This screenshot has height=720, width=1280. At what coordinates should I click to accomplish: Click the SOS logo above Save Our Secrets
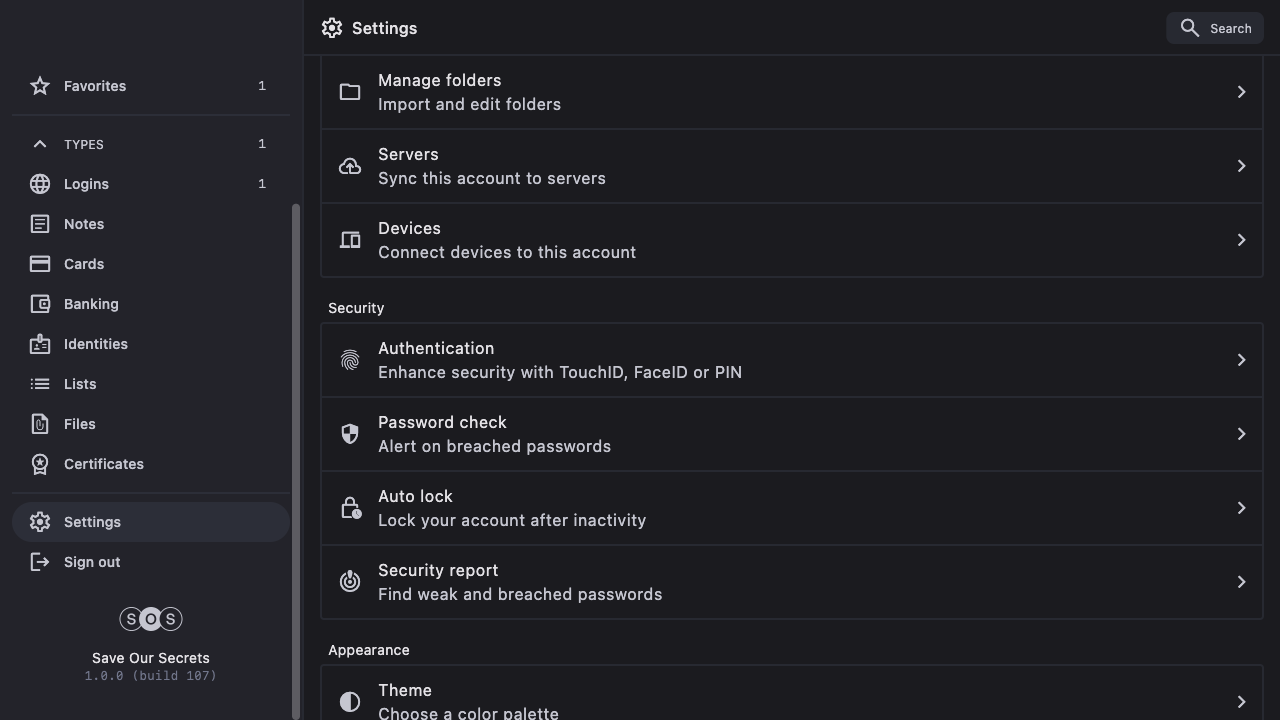pos(151,619)
